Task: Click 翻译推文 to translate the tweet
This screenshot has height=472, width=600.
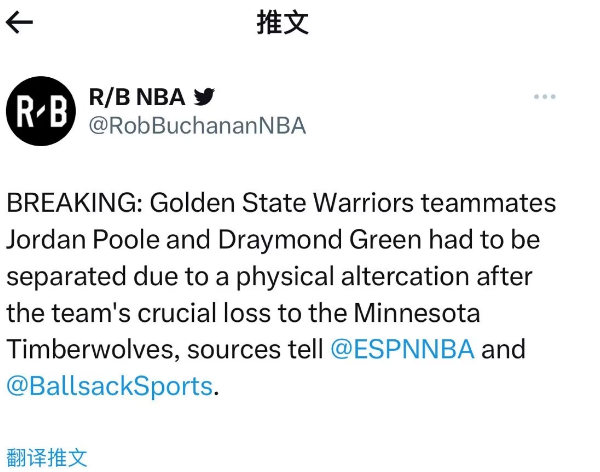Action: point(47,457)
